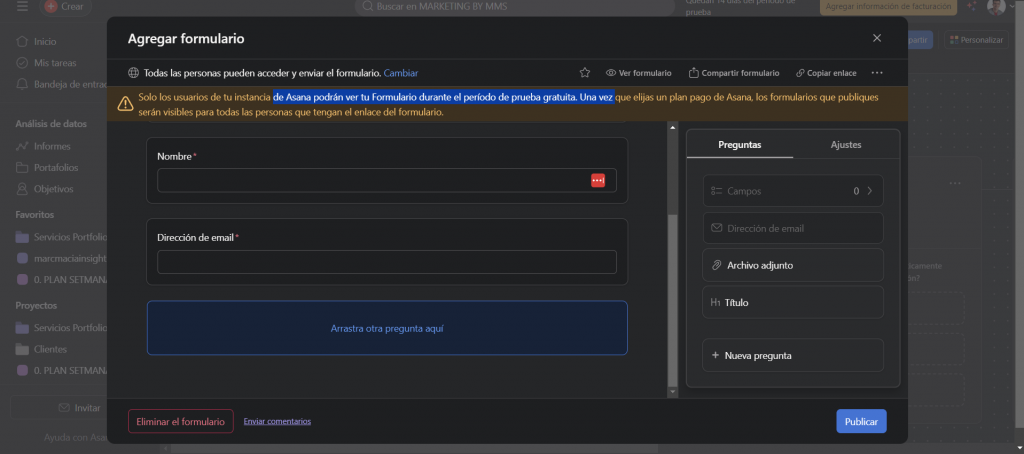Add a Título heading element

tap(793, 302)
